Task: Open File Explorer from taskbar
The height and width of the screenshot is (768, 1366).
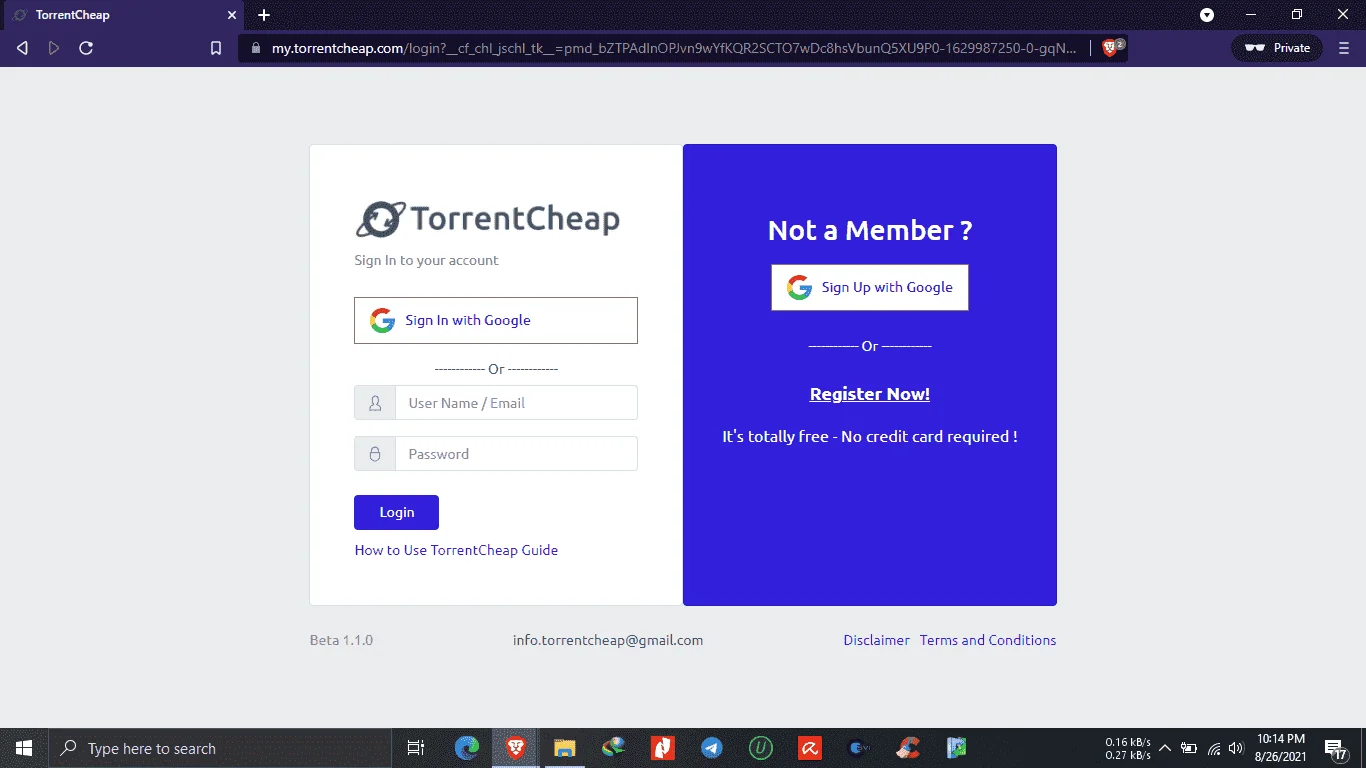Action: (565, 748)
